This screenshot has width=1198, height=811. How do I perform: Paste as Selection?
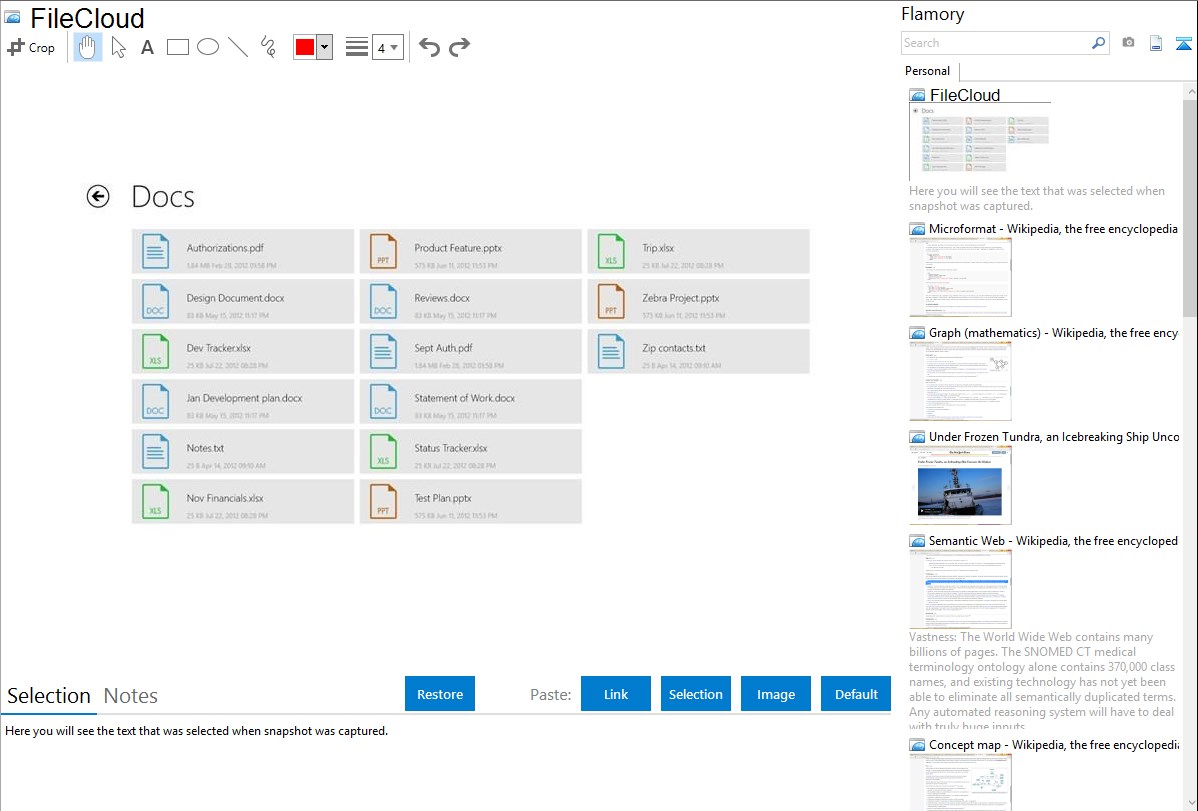click(695, 694)
